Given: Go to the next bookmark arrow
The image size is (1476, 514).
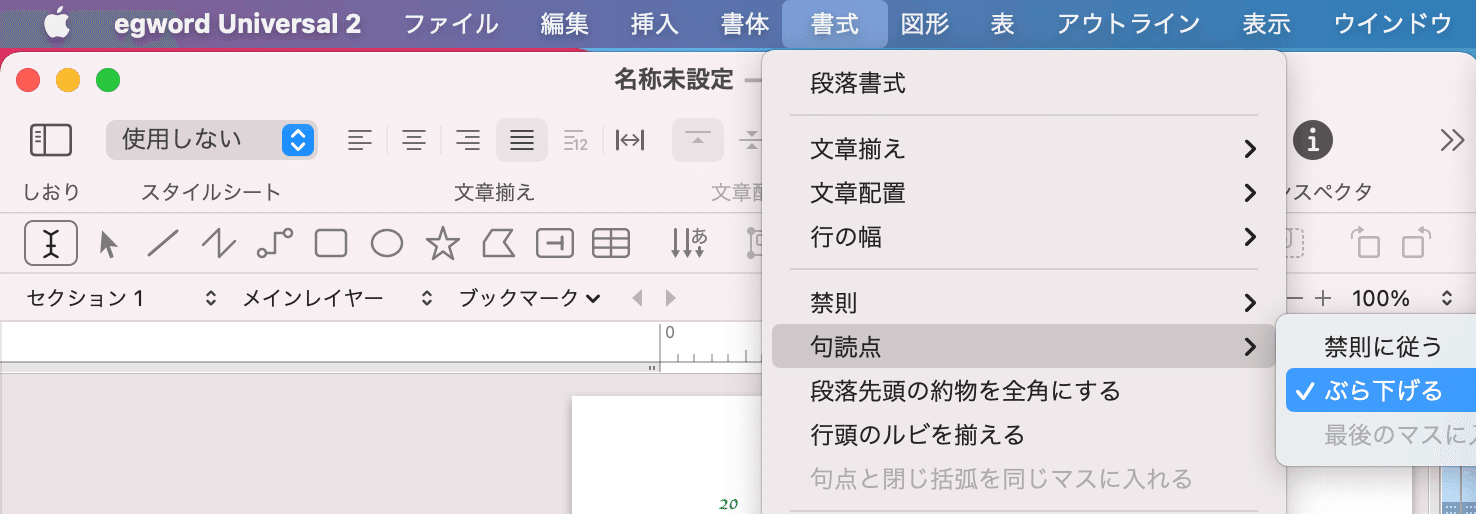Looking at the screenshot, I should click(x=670, y=298).
